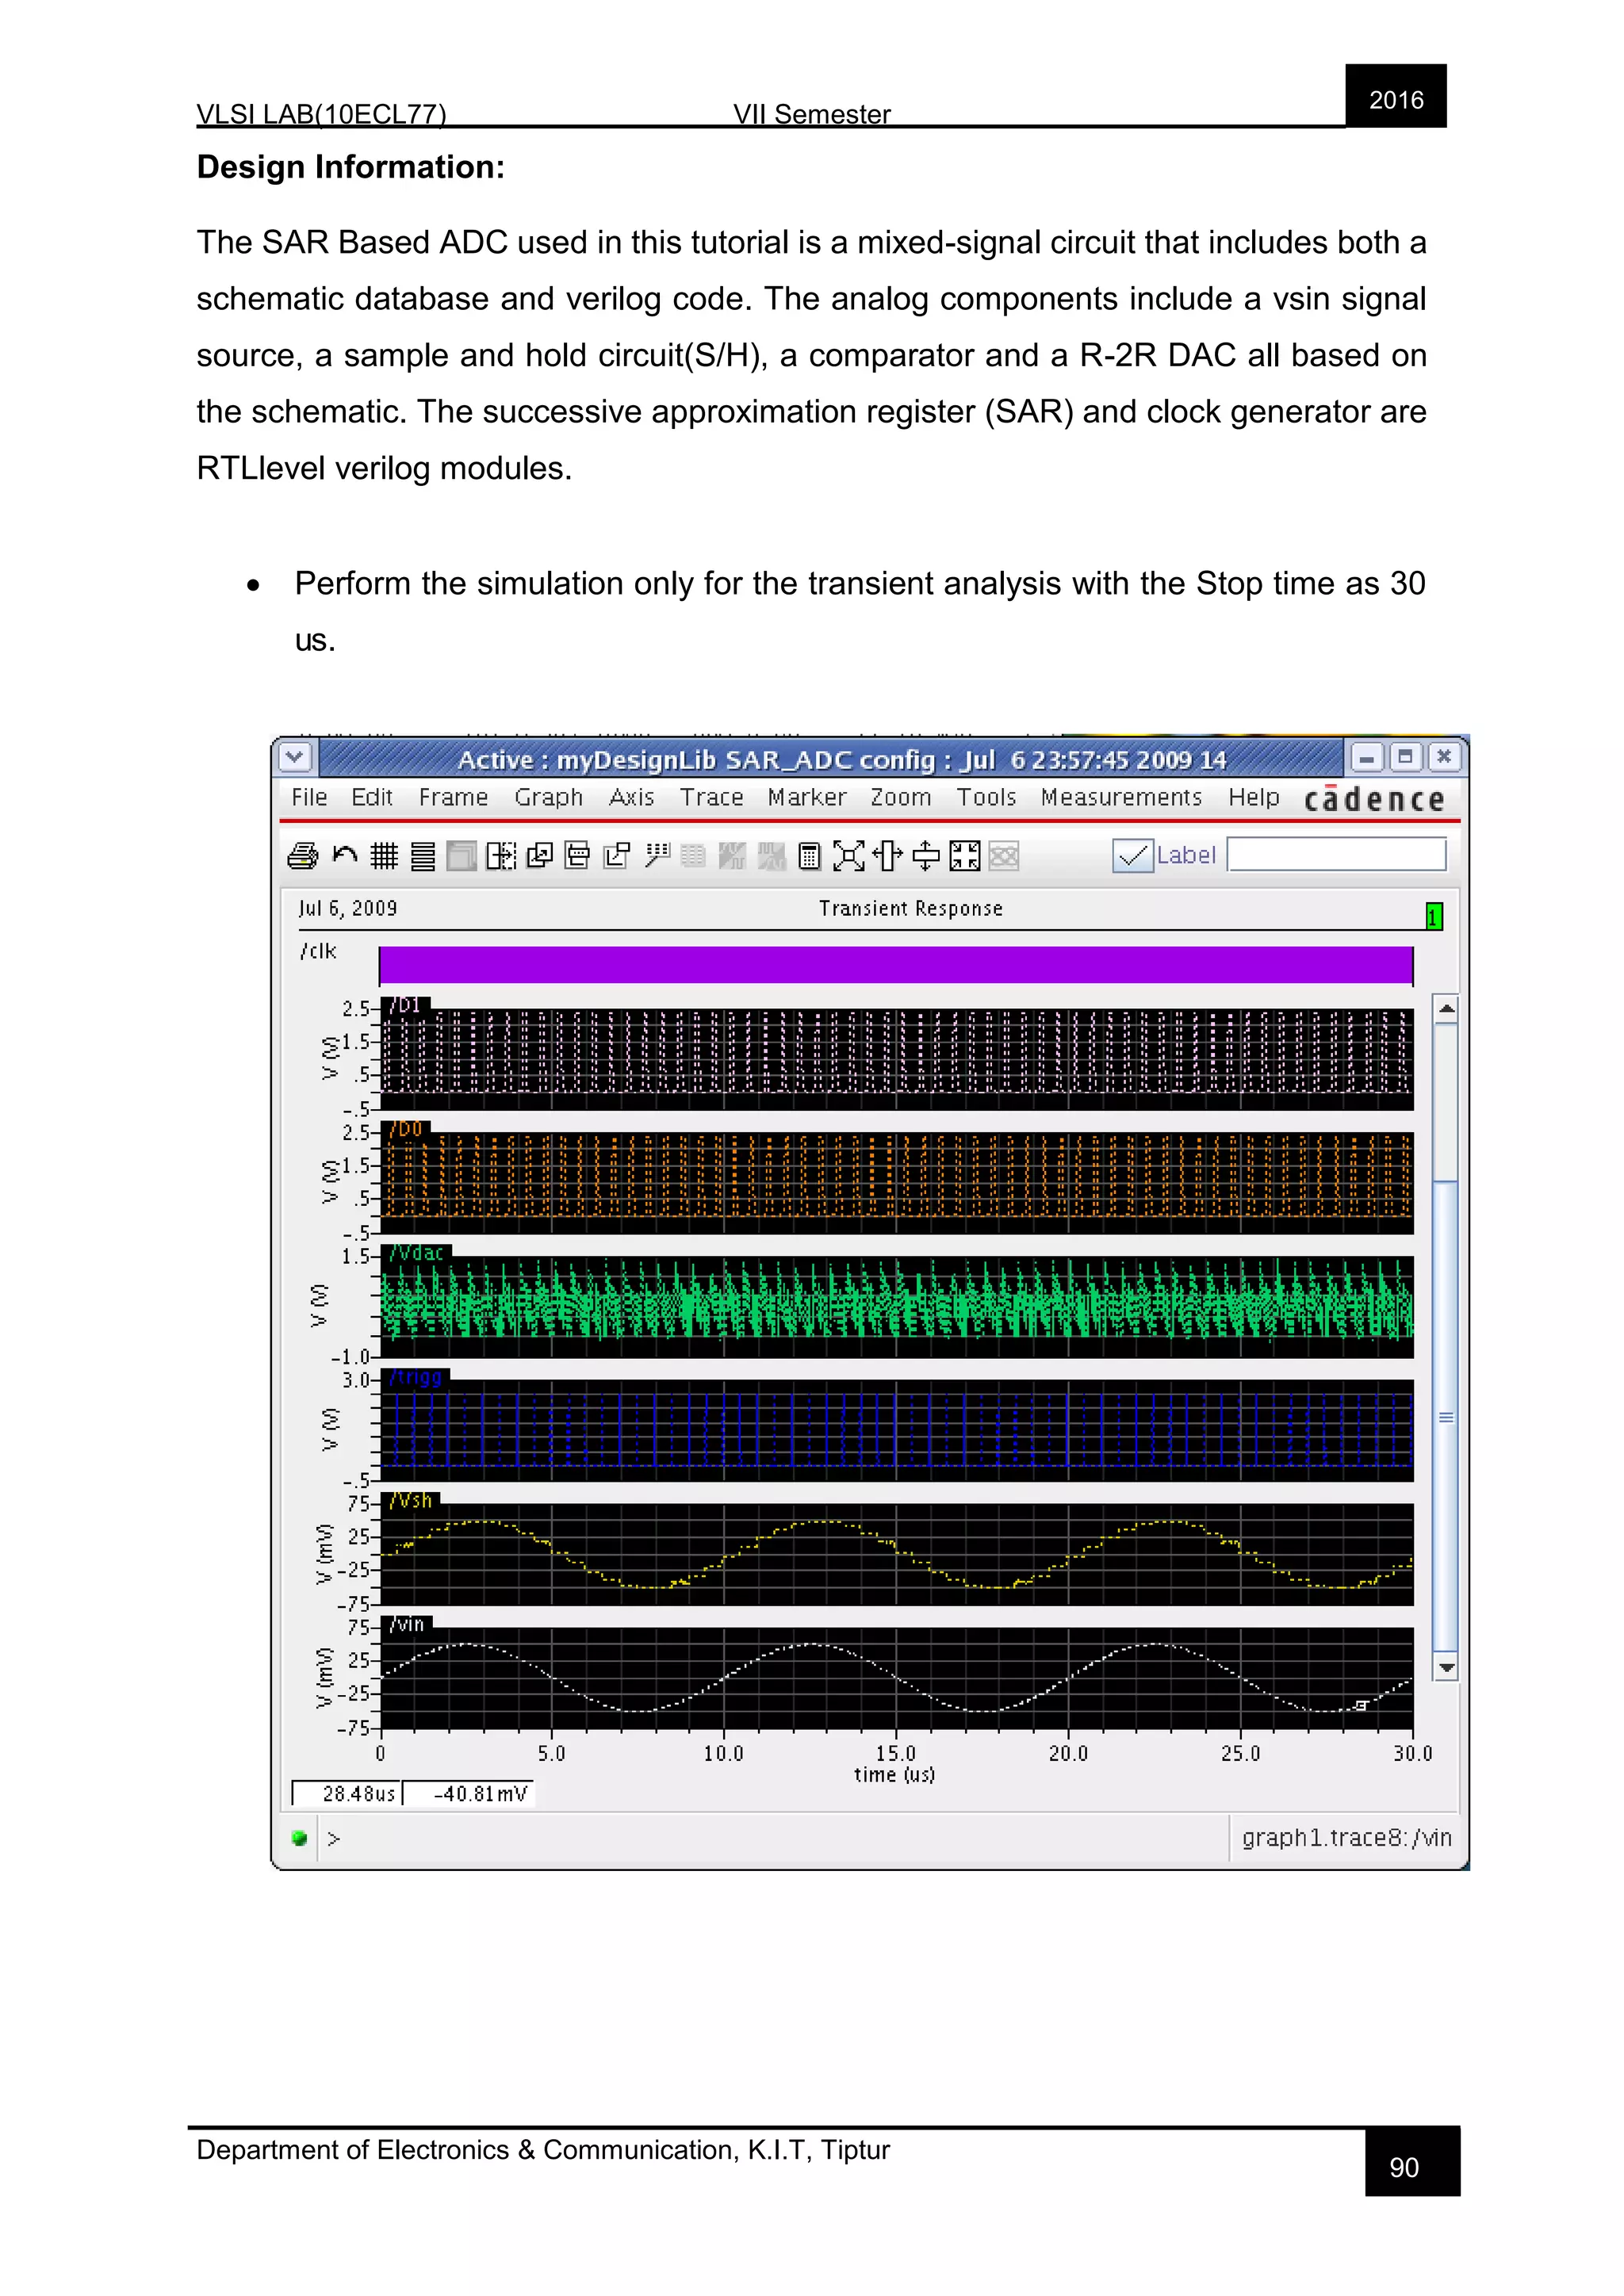This screenshot has height=2296, width=1624.
Task: Close the waveform window
Action: pos(1443,757)
